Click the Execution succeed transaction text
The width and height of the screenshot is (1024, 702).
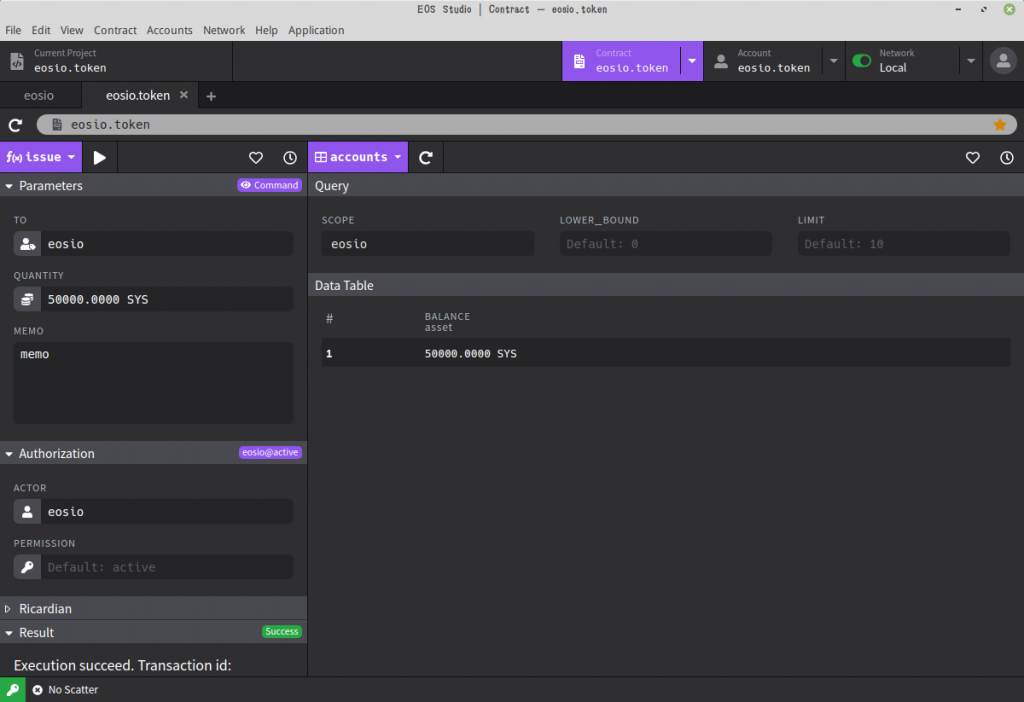click(x=123, y=665)
